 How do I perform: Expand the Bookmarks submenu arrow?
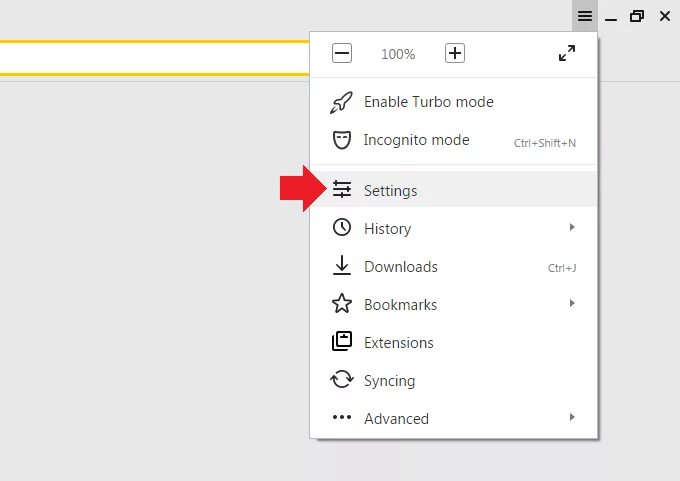click(x=572, y=303)
